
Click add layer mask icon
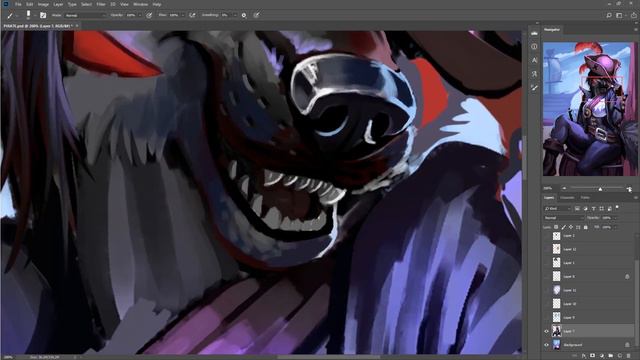coord(593,356)
